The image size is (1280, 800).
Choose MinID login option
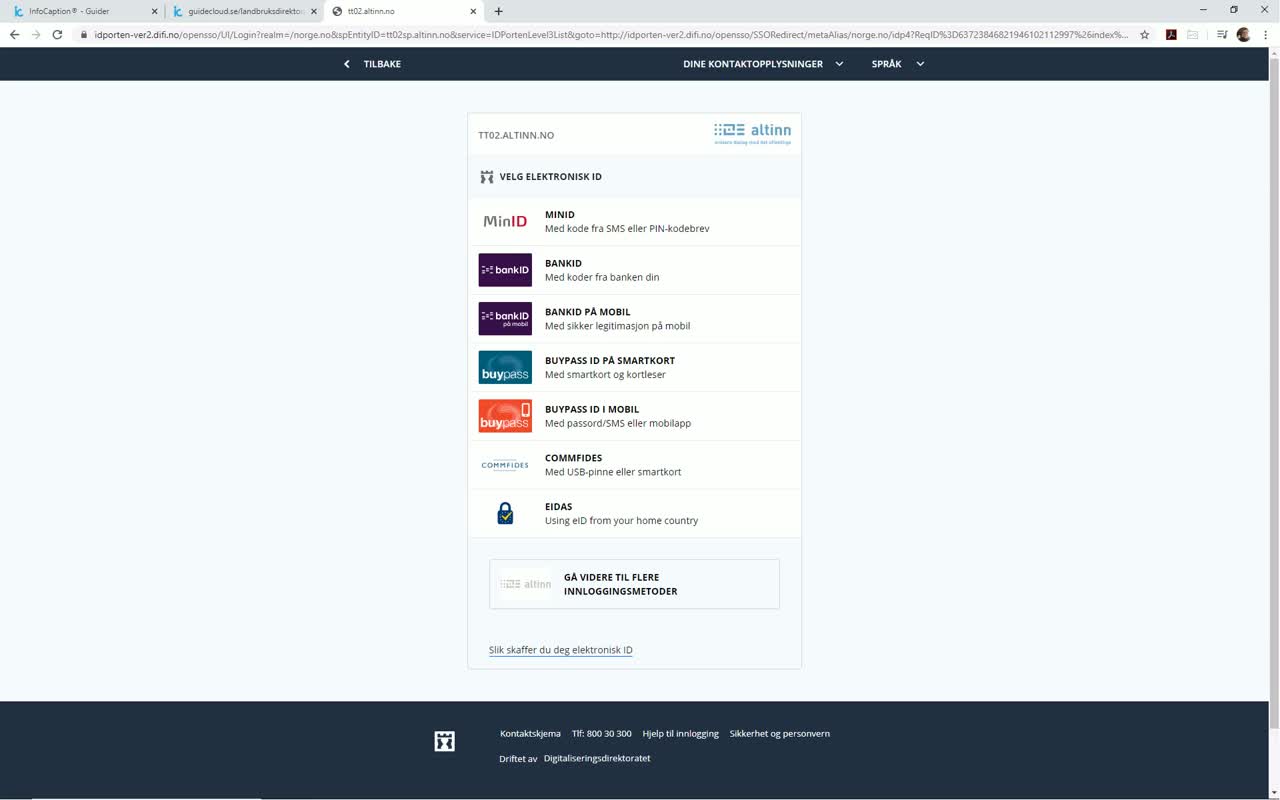click(635, 221)
